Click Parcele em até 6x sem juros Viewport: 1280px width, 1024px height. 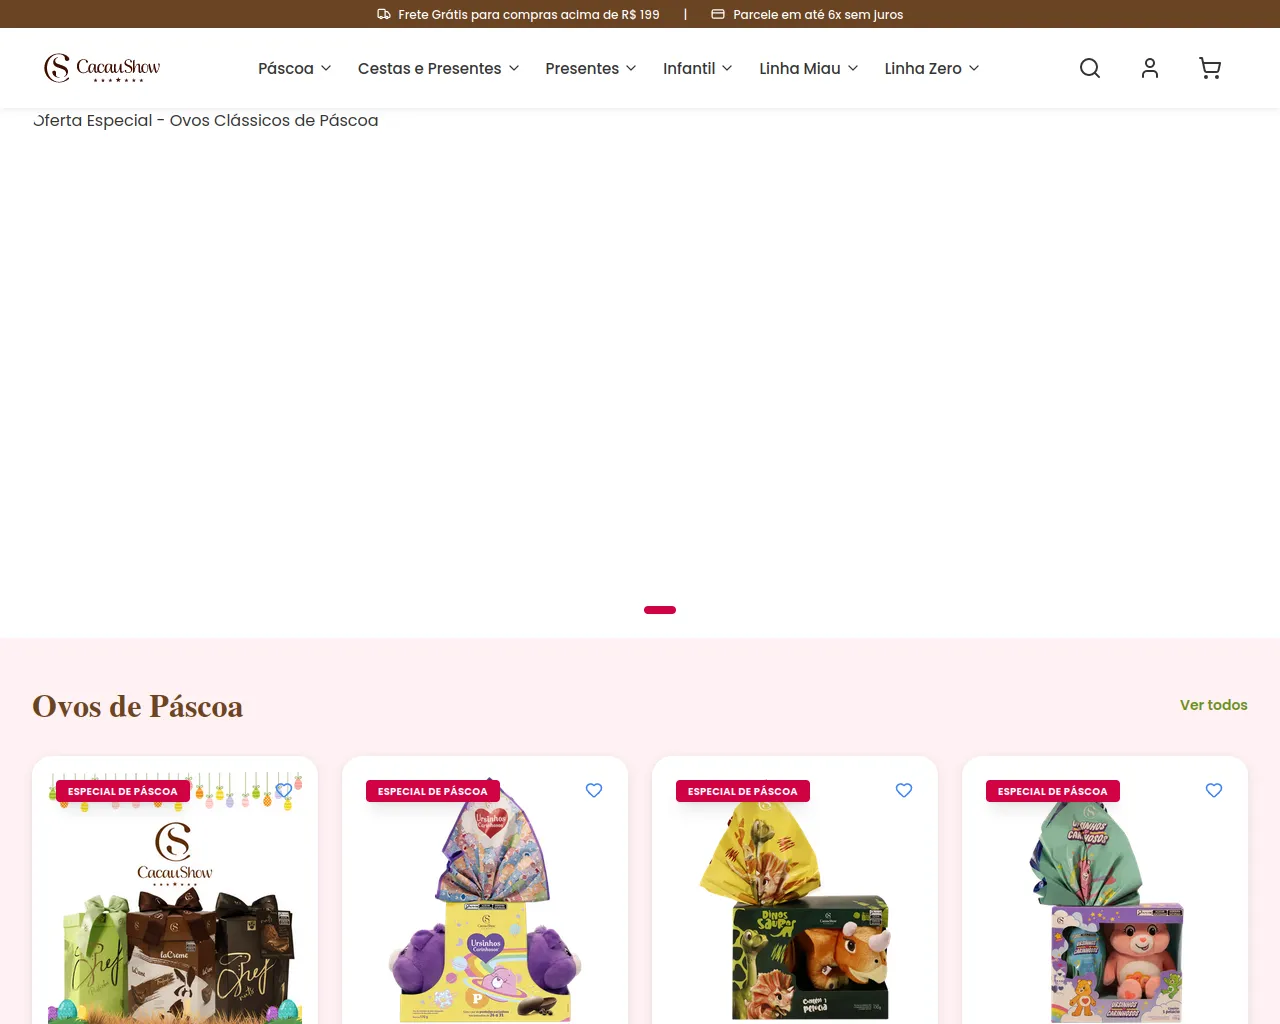818,14
